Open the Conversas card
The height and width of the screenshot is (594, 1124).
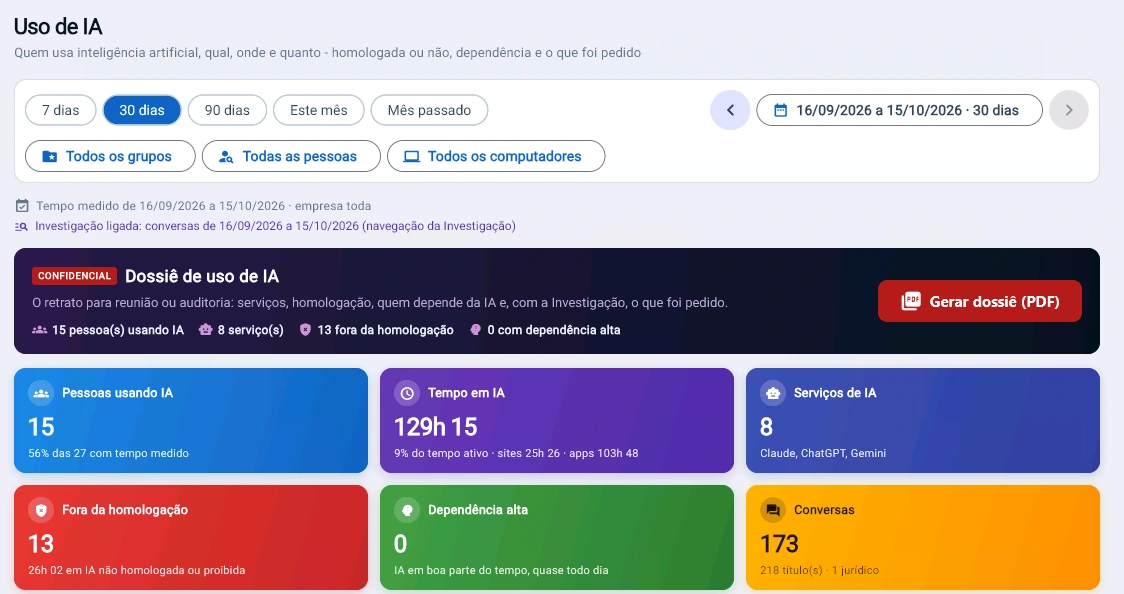[923, 537]
